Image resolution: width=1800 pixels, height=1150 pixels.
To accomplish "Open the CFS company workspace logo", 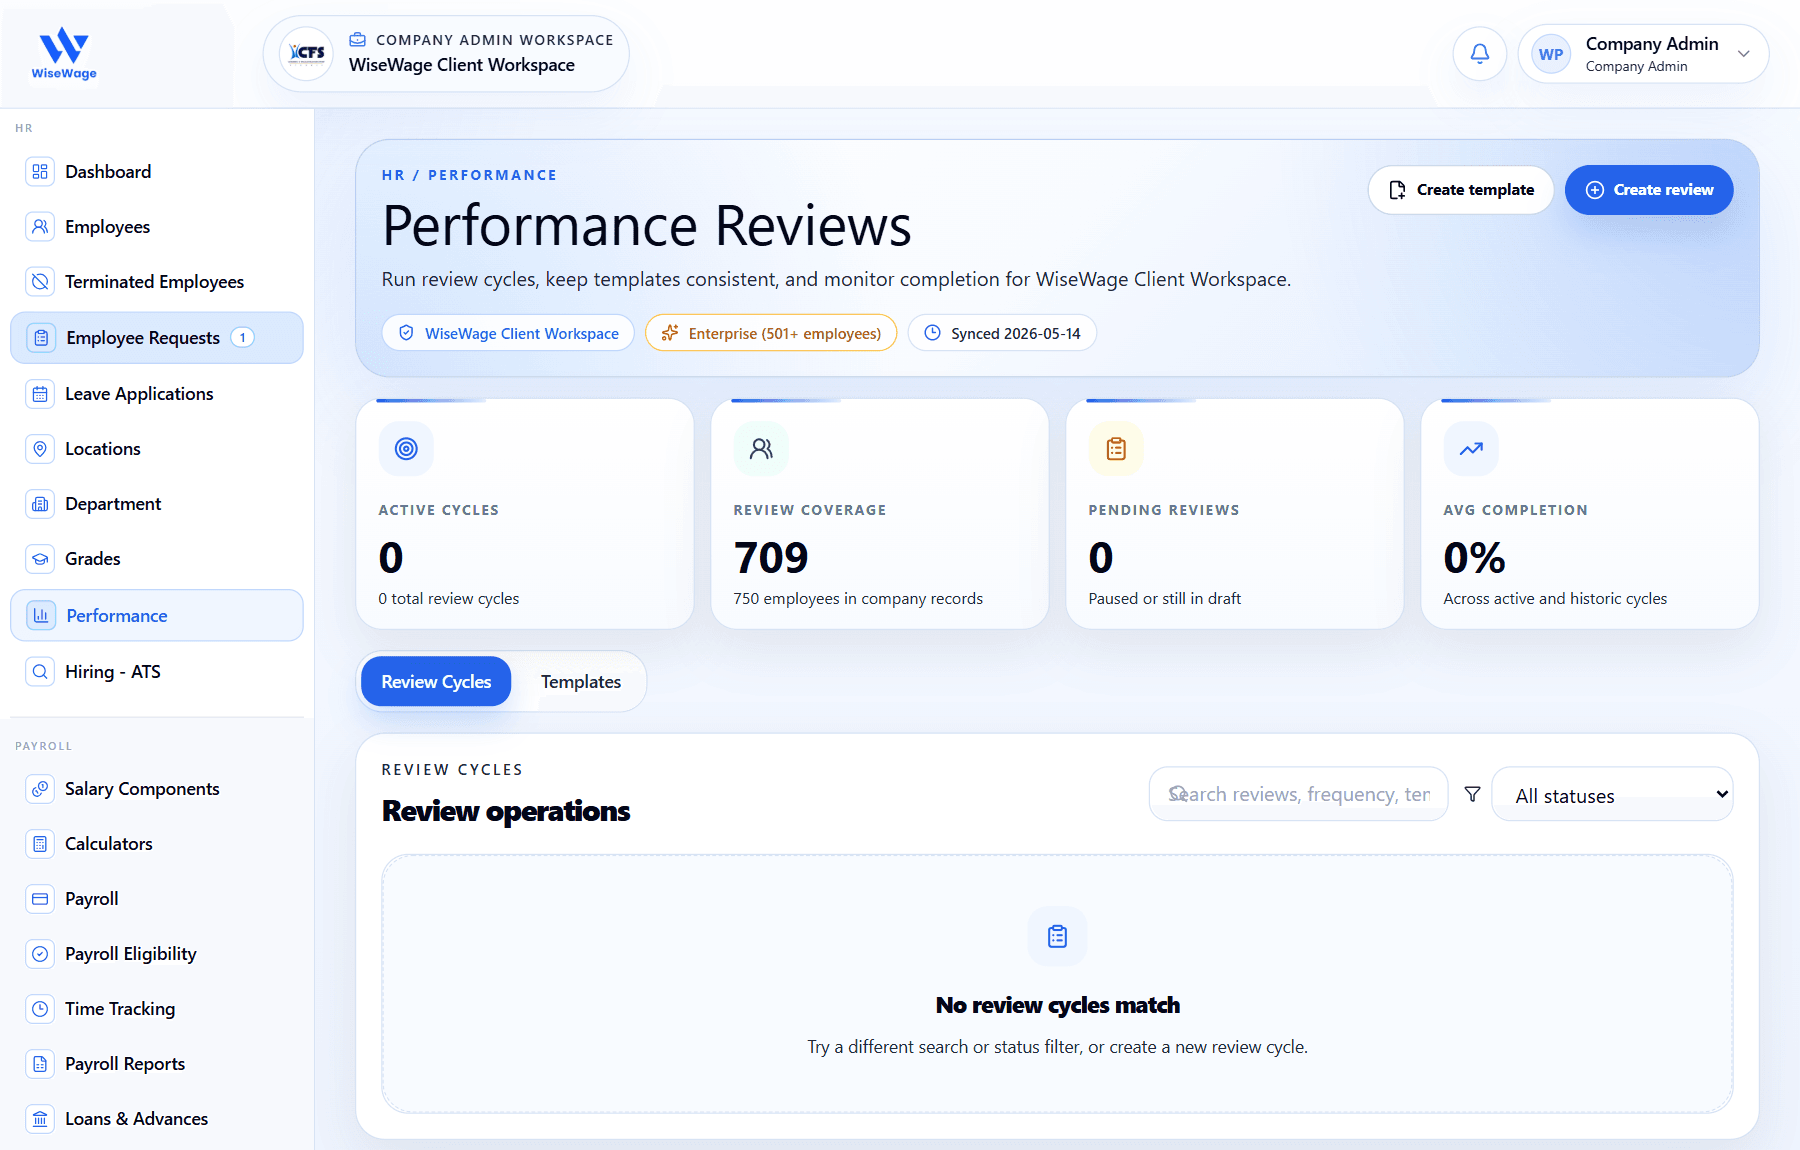I will click(x=307, y=53).
